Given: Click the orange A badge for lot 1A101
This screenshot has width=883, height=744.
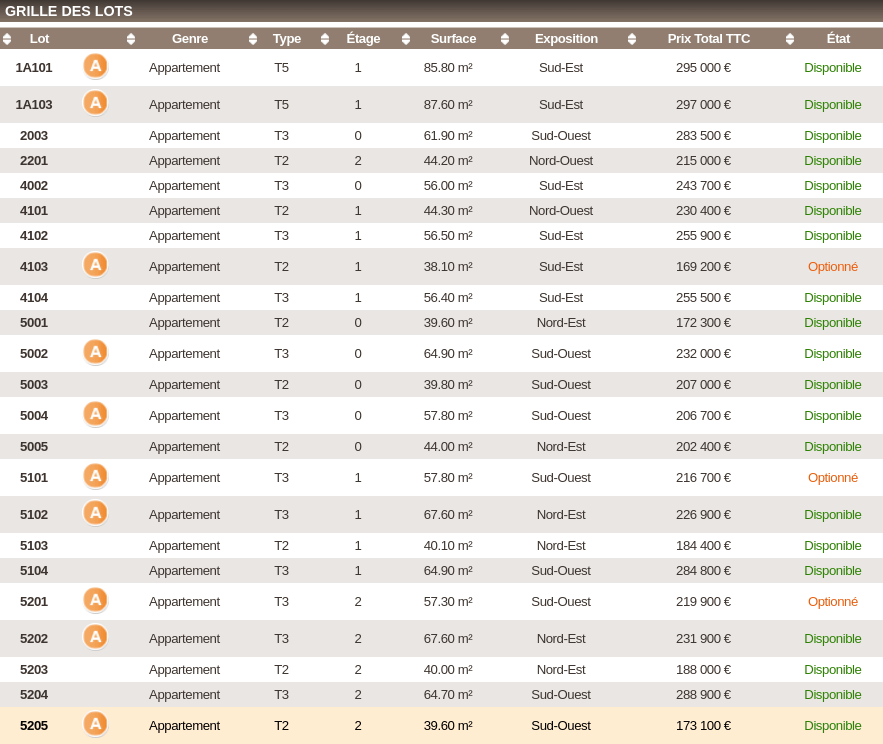Looking at the screenshot, I should coord(95,66).
